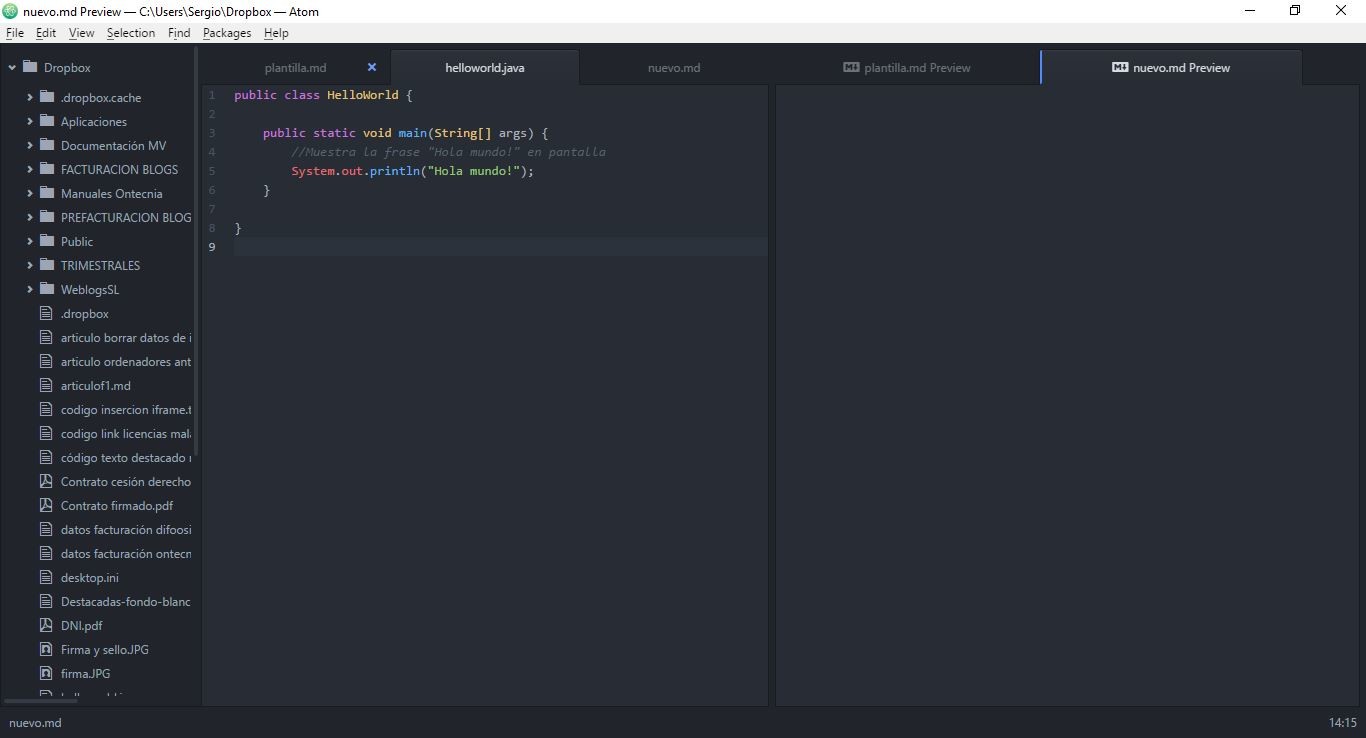The height and width of the screenshot is (738, 1366).
Task: Expand the Aplicaciones folder
Action: [x=30, y=121]
